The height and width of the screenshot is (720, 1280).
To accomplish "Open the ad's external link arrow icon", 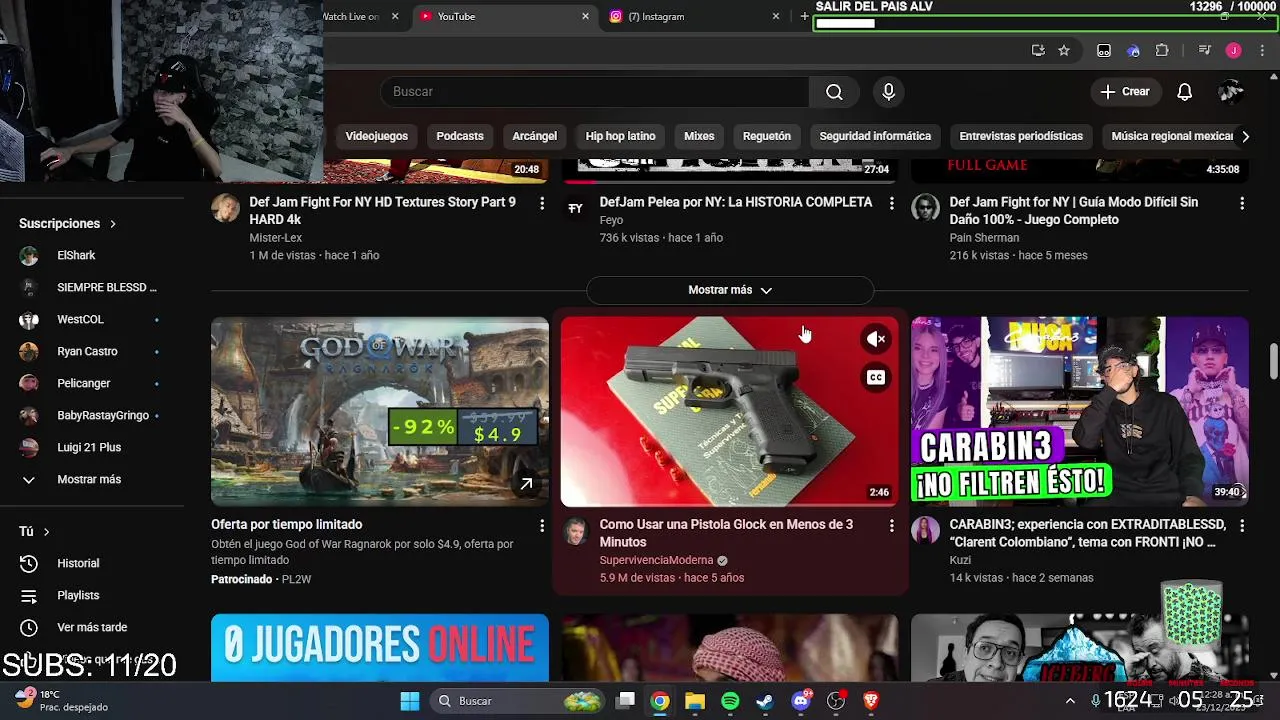I will coord(526,484).
